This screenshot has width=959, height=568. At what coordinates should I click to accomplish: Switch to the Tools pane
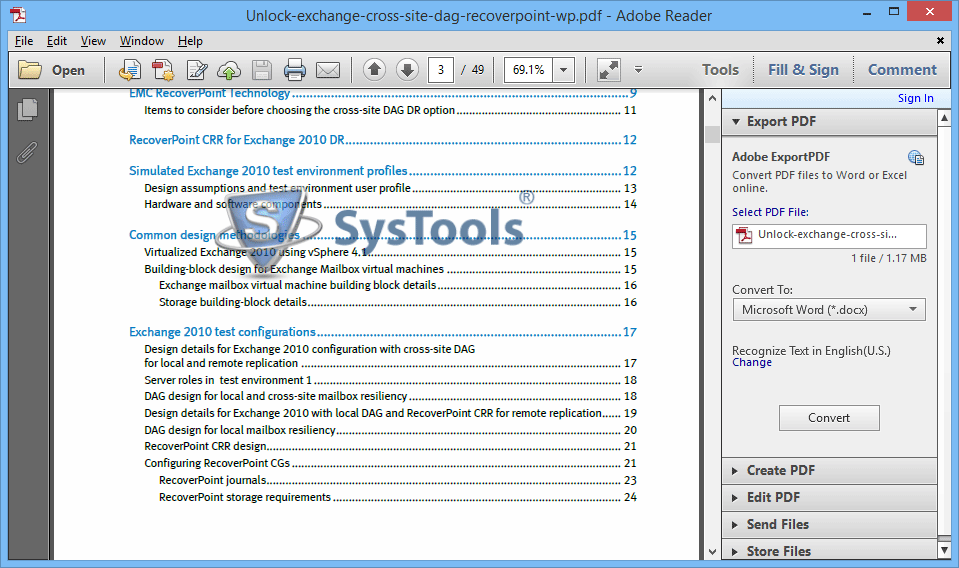[x=720, y=70]
